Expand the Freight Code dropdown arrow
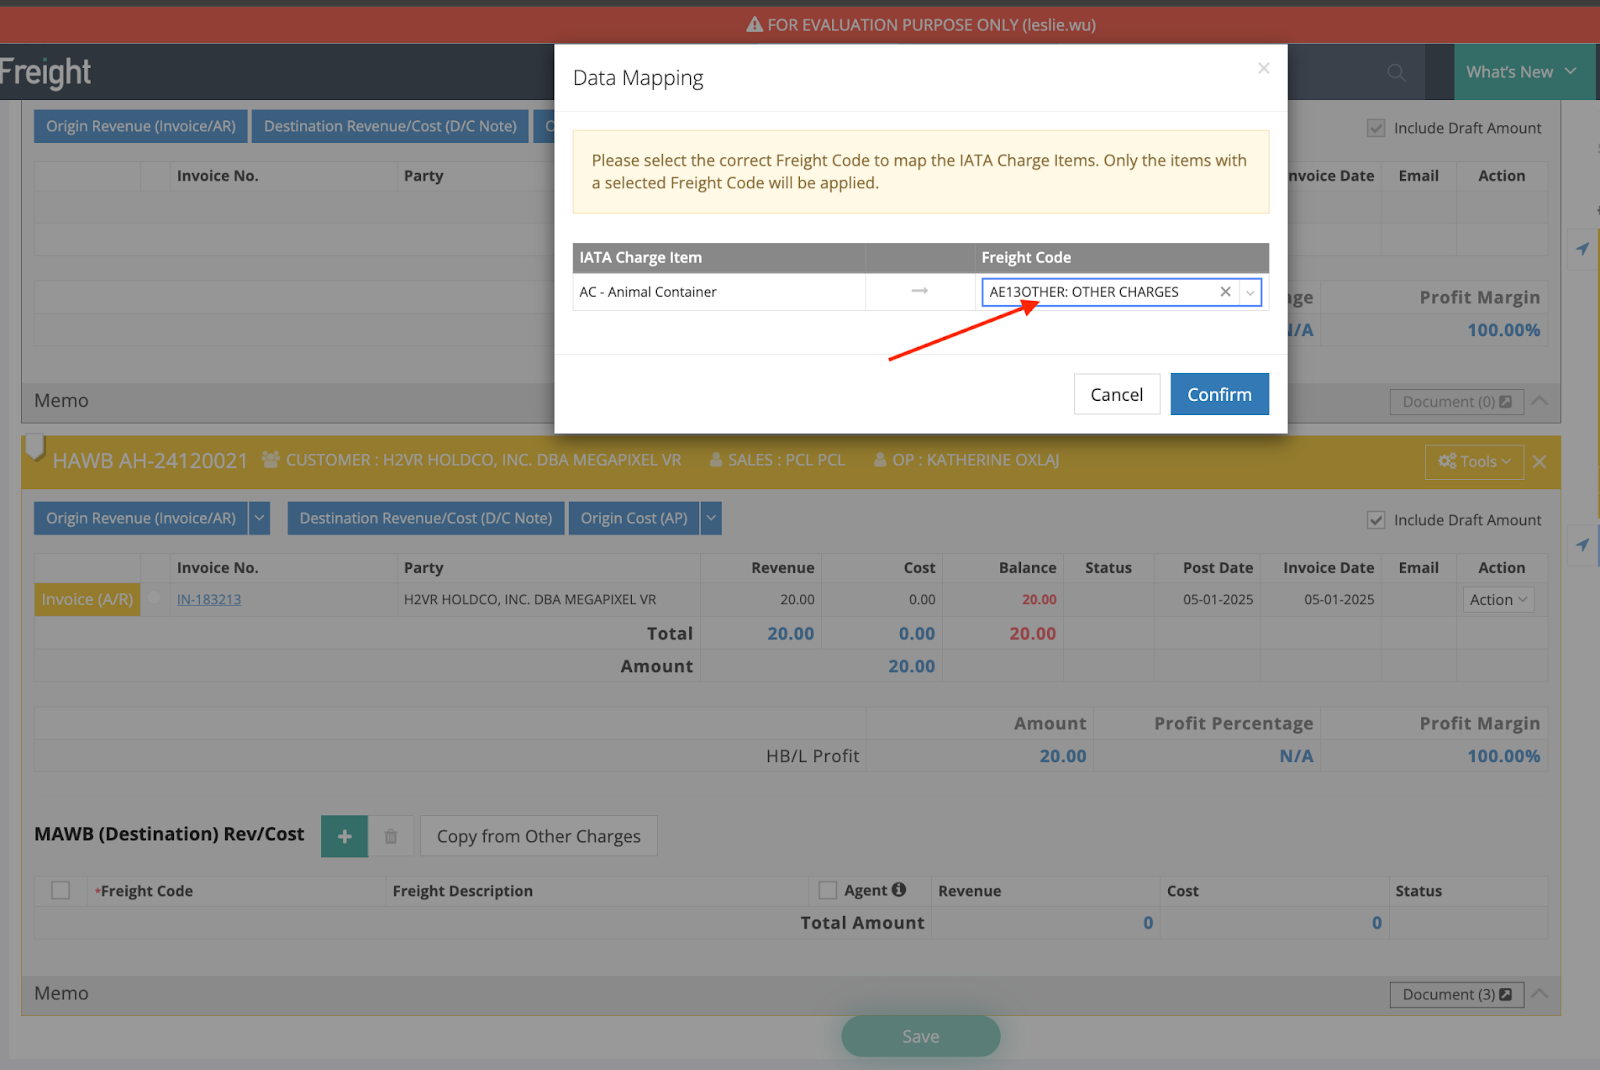The height and width of the screenshot is (1070, 1600). point(1250,292)
